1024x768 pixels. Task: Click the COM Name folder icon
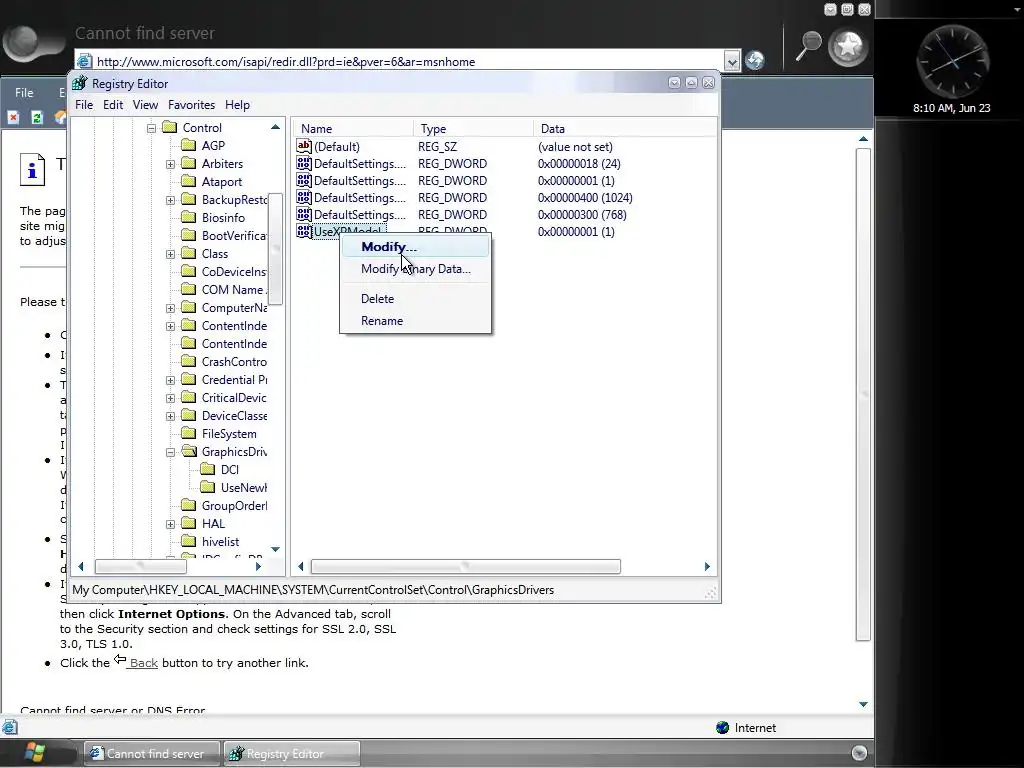[189, 289]
